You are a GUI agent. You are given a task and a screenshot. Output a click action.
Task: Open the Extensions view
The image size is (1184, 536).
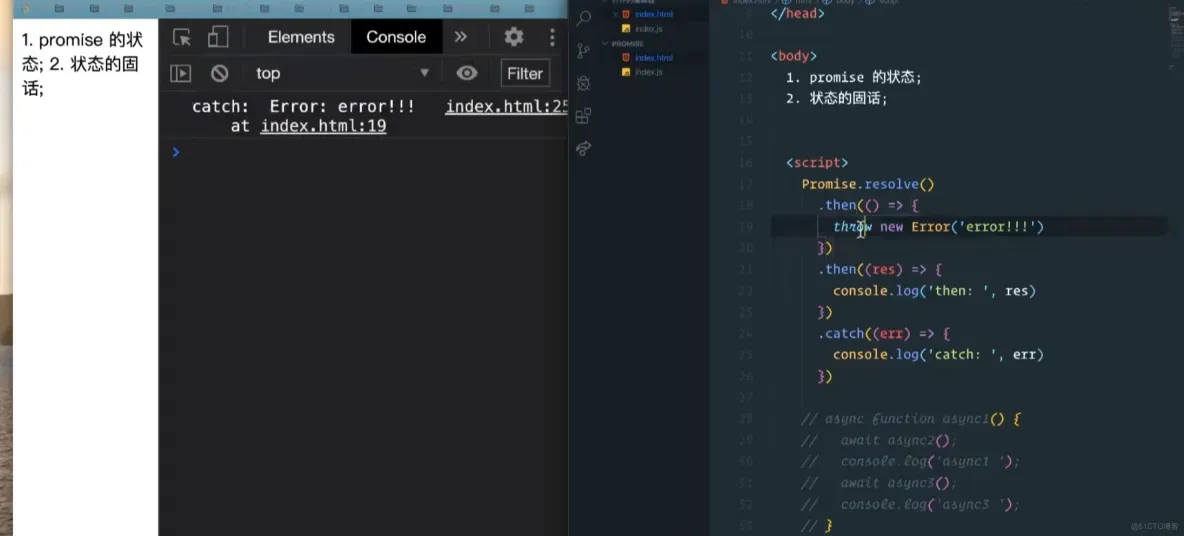(x=583, y=116)
